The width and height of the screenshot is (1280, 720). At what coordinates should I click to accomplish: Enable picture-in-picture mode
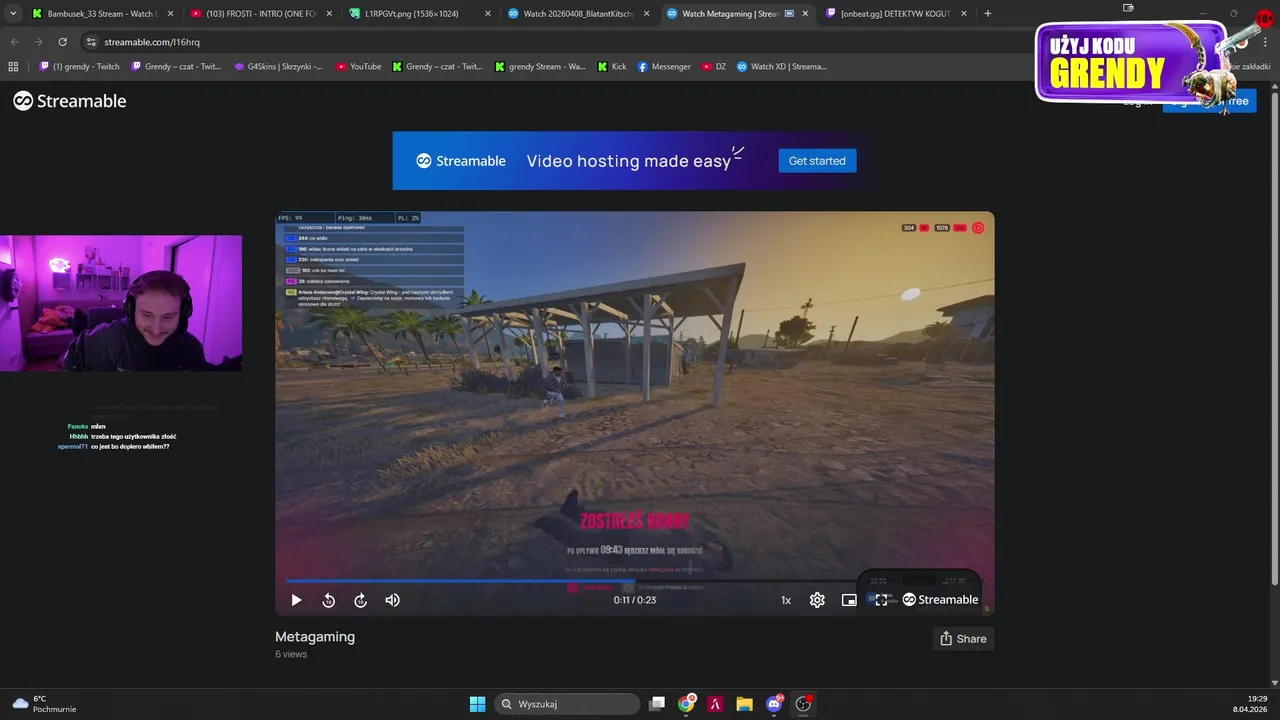[x=849, y=600]
